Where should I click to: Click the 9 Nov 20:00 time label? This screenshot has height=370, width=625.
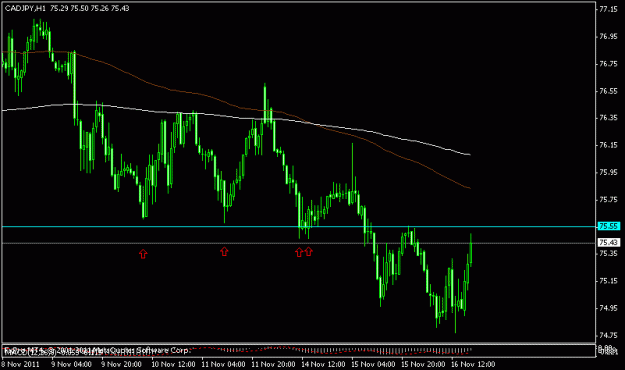tap(121, 364)
